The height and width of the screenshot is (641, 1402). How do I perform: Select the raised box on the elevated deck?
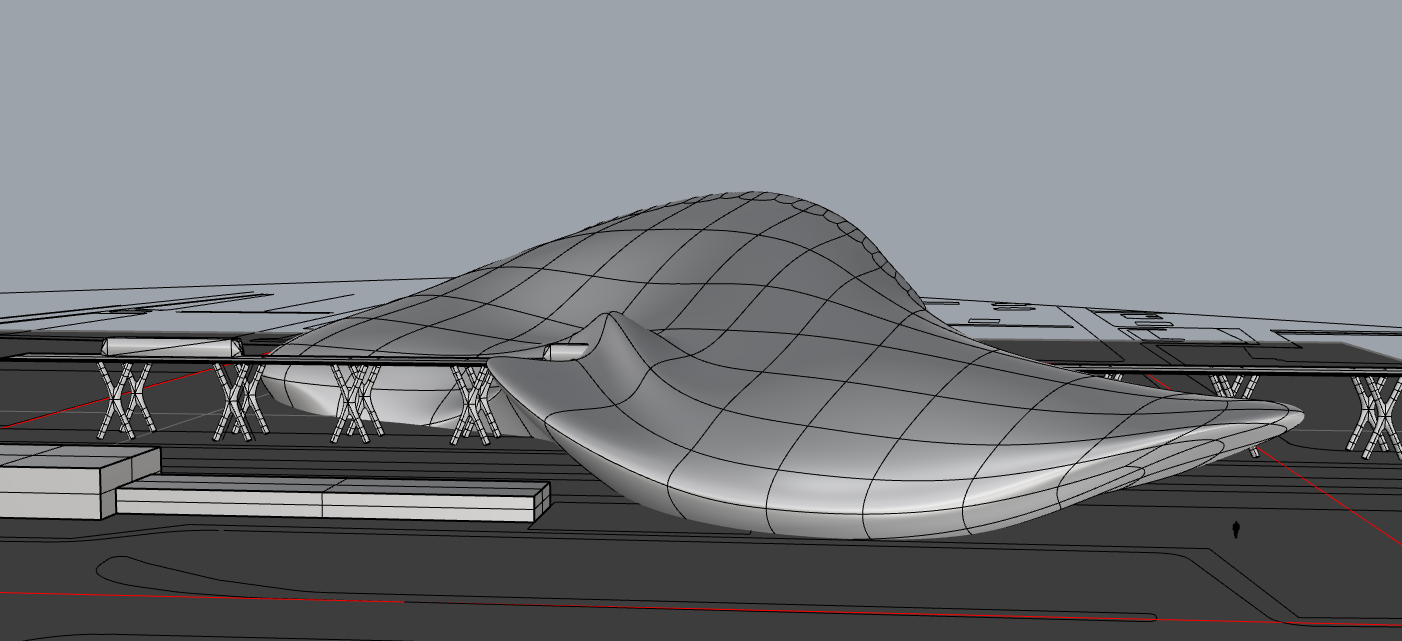[172, 347]
